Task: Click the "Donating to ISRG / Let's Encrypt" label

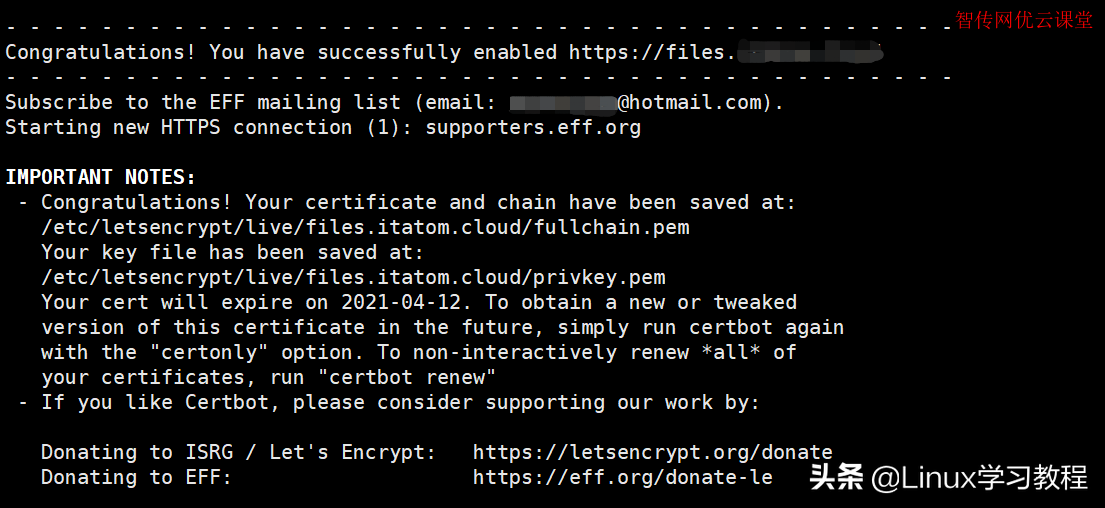Action: [x=238, y=453]
